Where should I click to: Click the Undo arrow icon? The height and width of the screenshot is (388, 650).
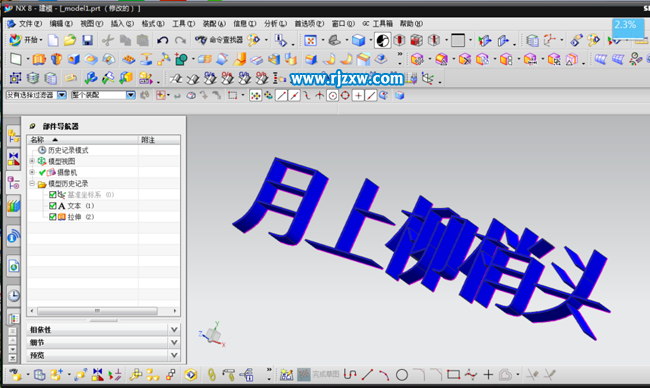tap(162, 40)
